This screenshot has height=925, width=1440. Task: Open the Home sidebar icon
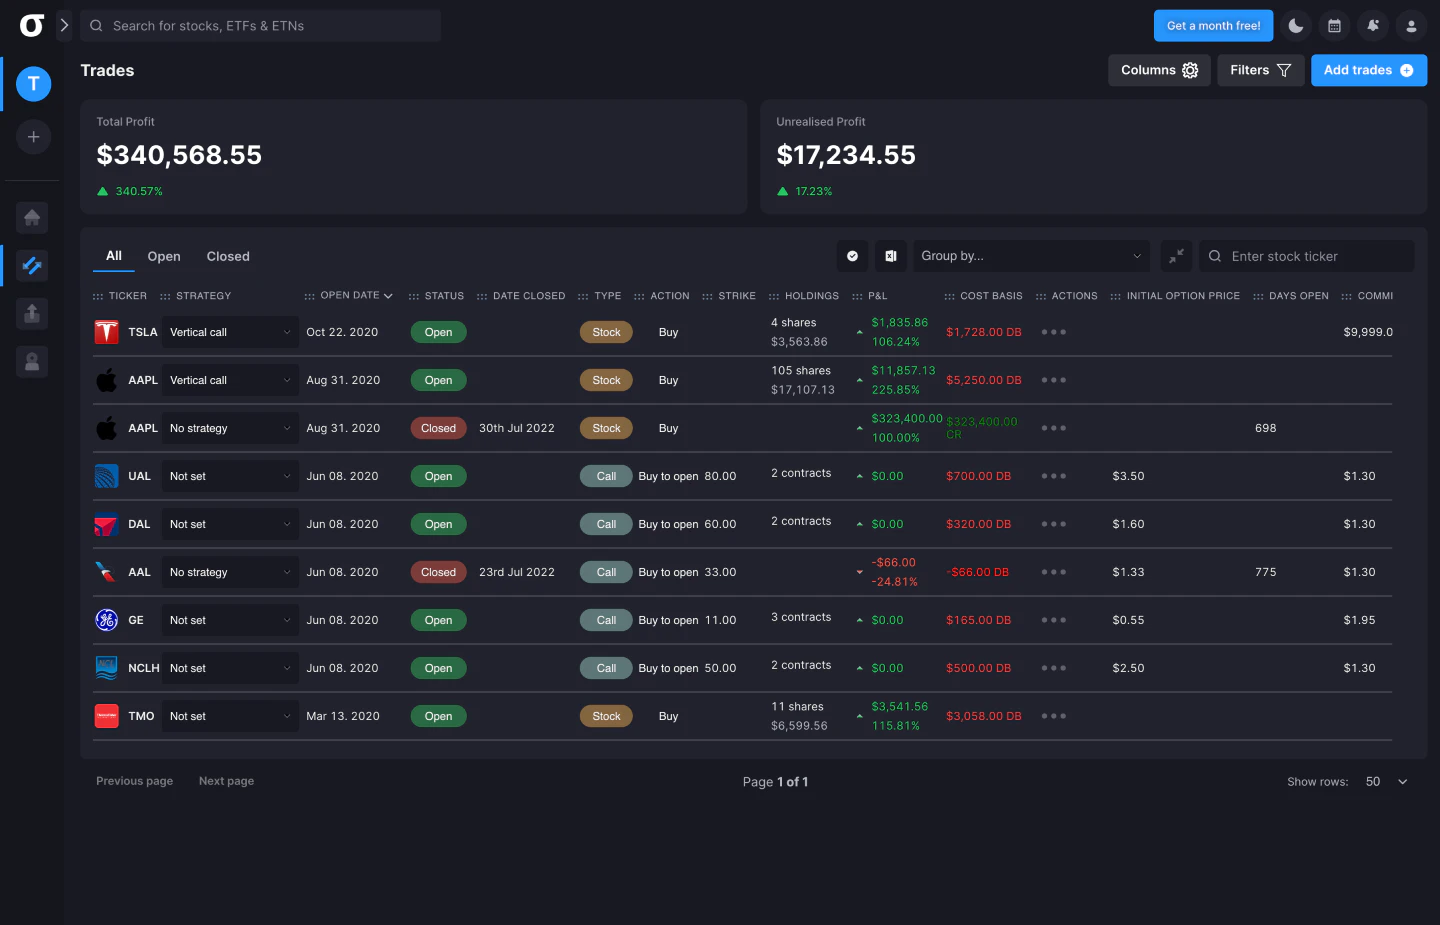tap(32, 217)
